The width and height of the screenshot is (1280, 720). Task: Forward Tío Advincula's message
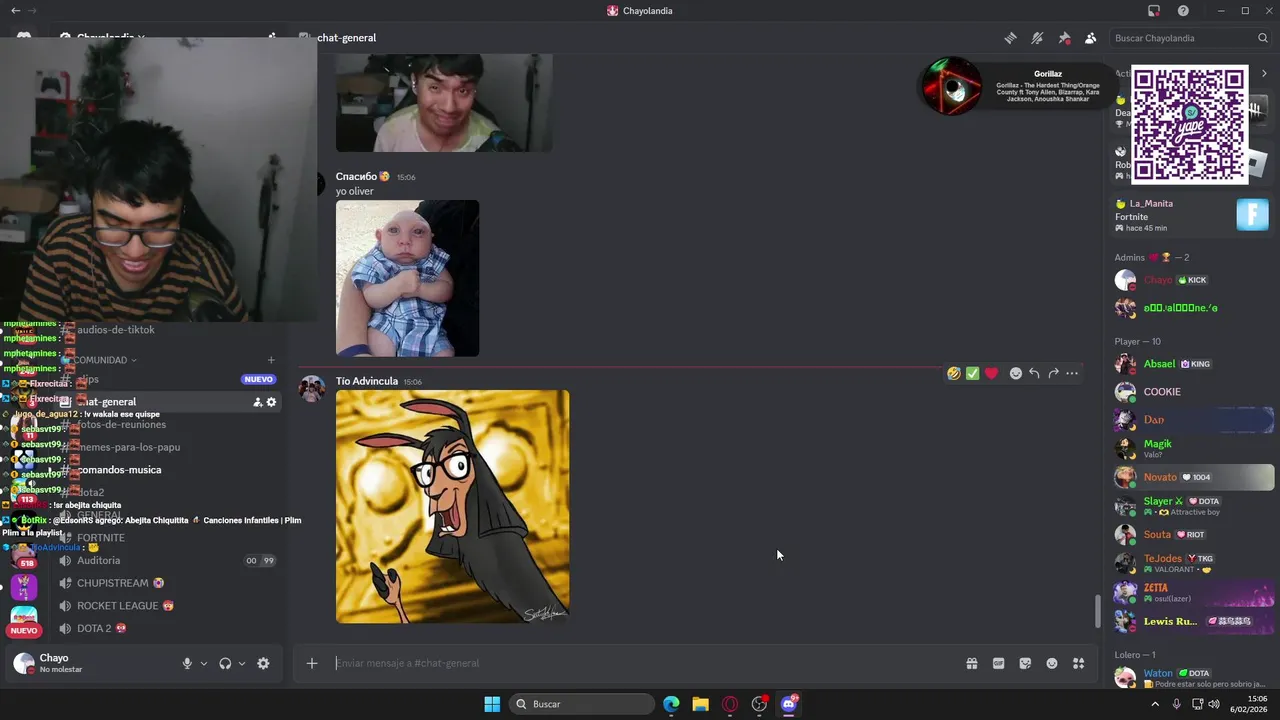(x=1053, y=373)
